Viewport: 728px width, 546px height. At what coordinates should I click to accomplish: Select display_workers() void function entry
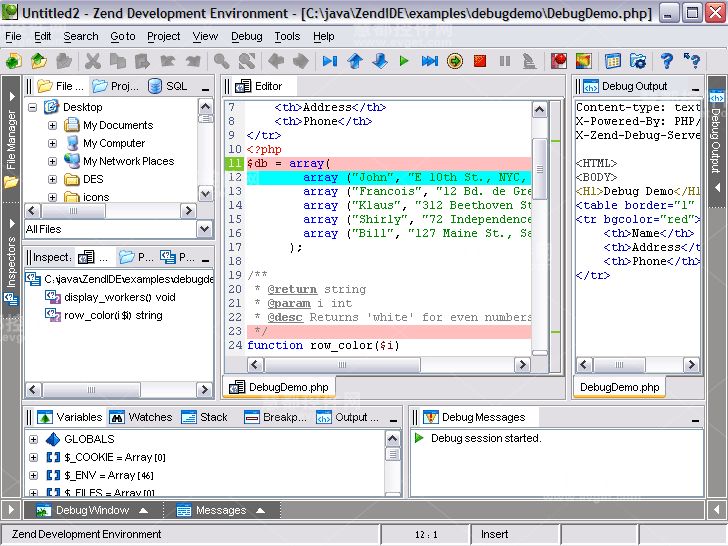pos(110,297)
